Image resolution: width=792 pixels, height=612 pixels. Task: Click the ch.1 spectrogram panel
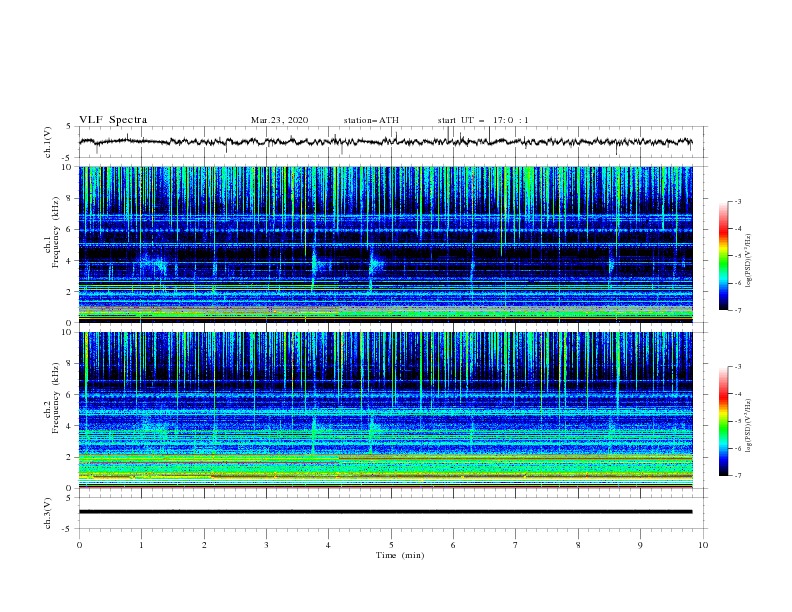385,244
